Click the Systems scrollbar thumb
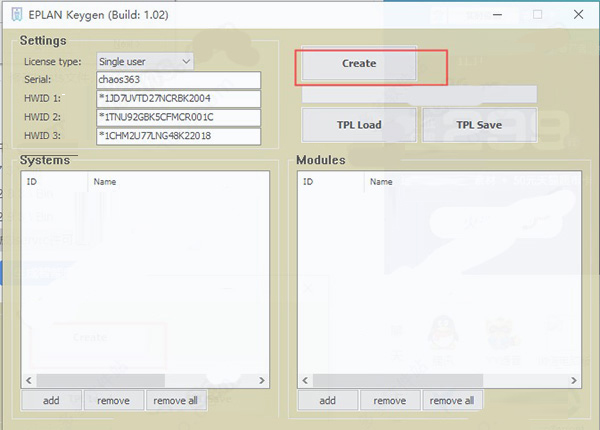This screenshot has height=430, width=600. pos(101,381)
